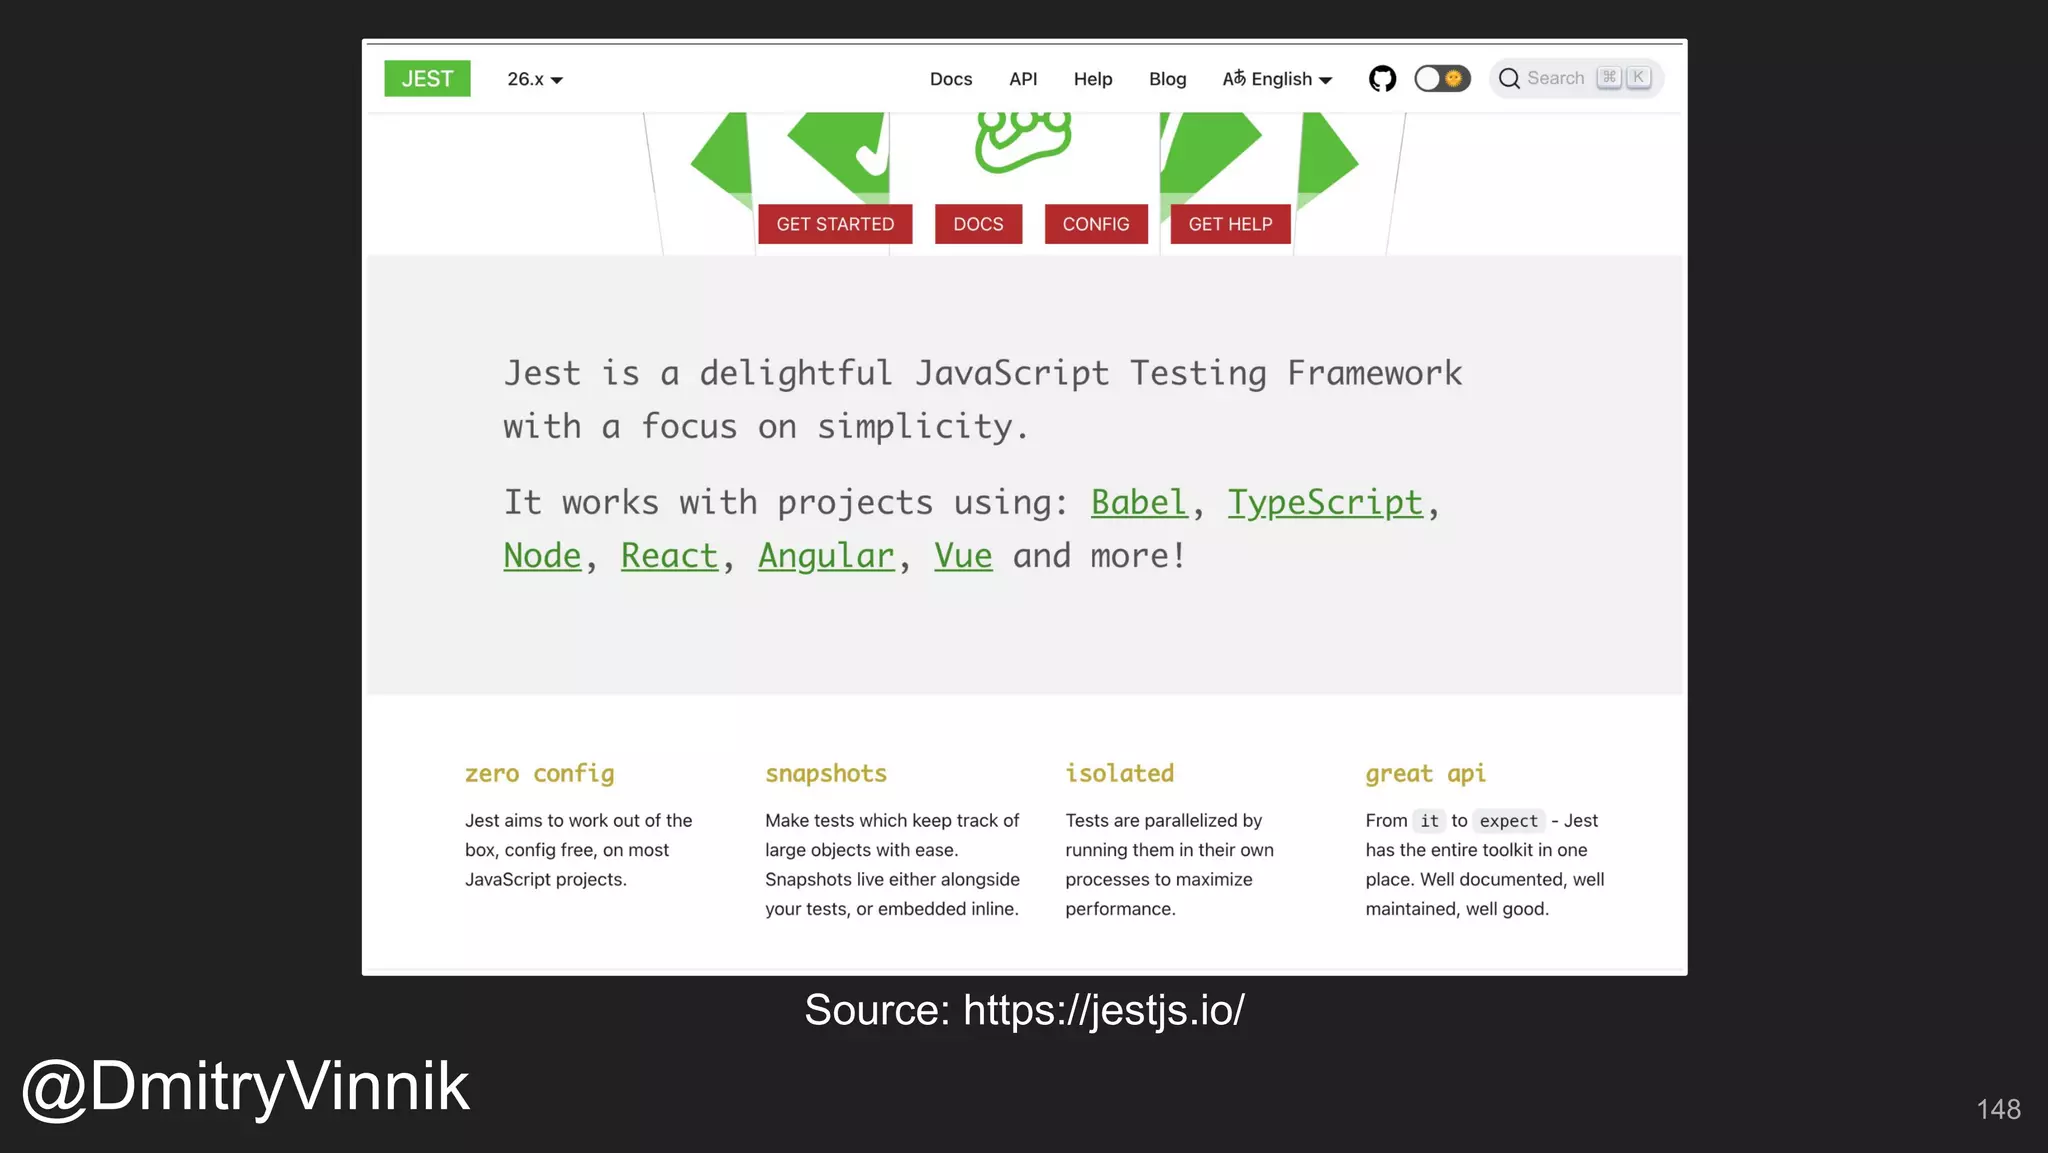Click the GET HELP button
Screen dimensions: 2048x1153
coord(1230,224)
